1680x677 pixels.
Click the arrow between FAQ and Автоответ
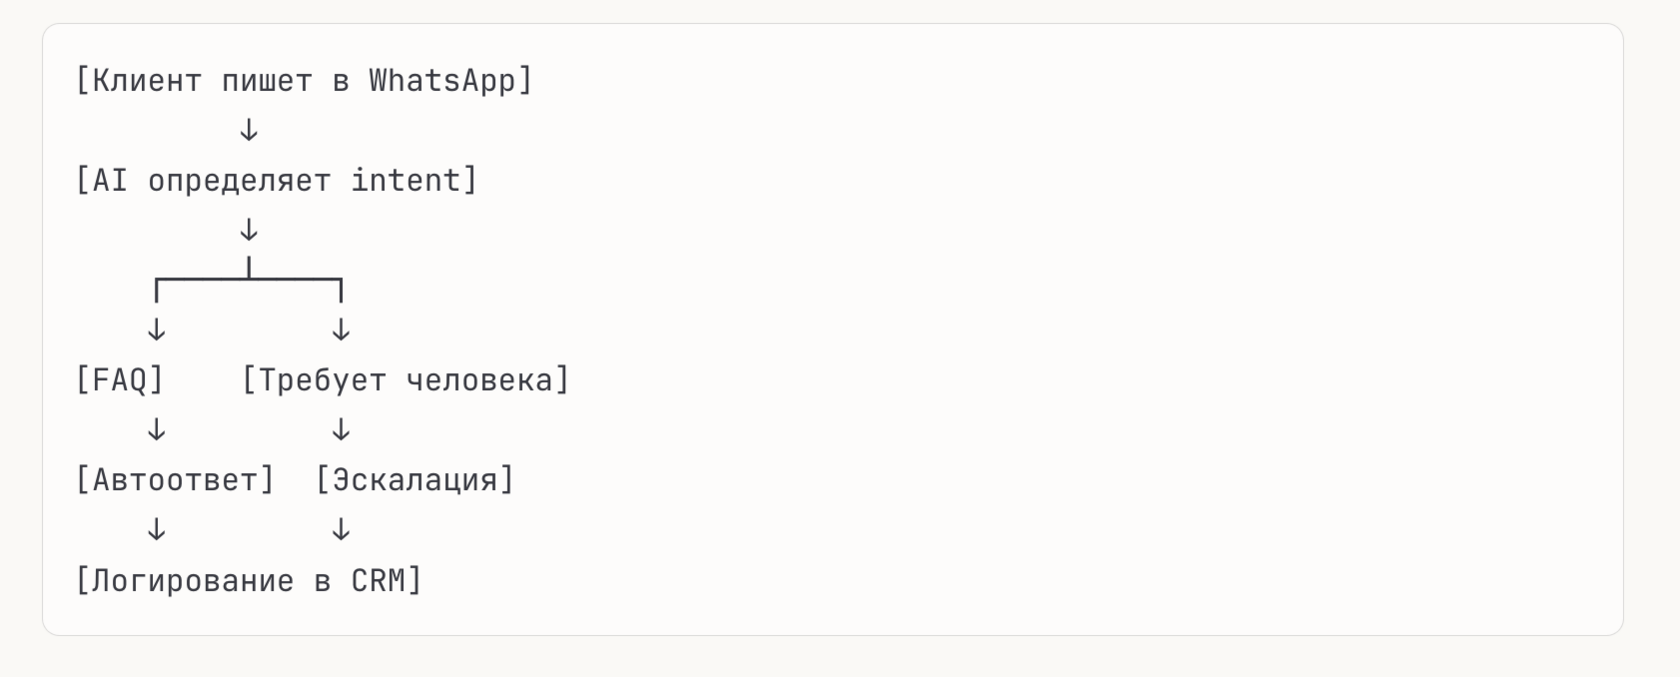157,430
